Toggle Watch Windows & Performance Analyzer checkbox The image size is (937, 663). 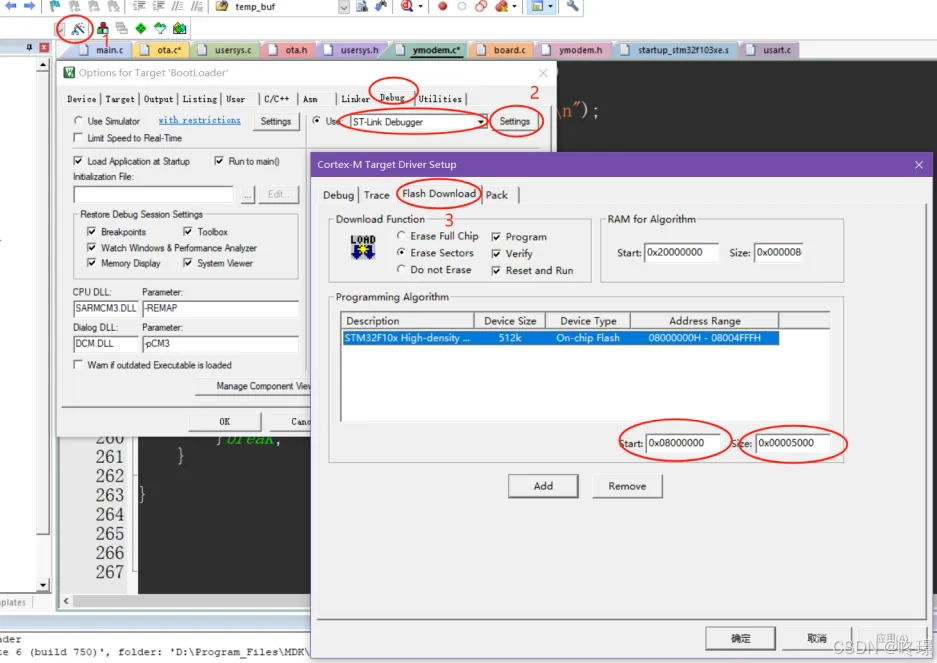point(91,248)
